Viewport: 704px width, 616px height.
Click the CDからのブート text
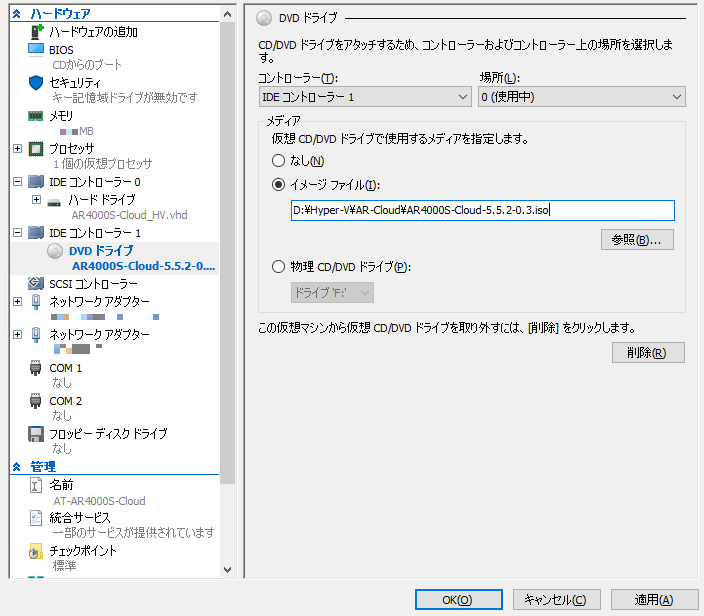(87, 65)
